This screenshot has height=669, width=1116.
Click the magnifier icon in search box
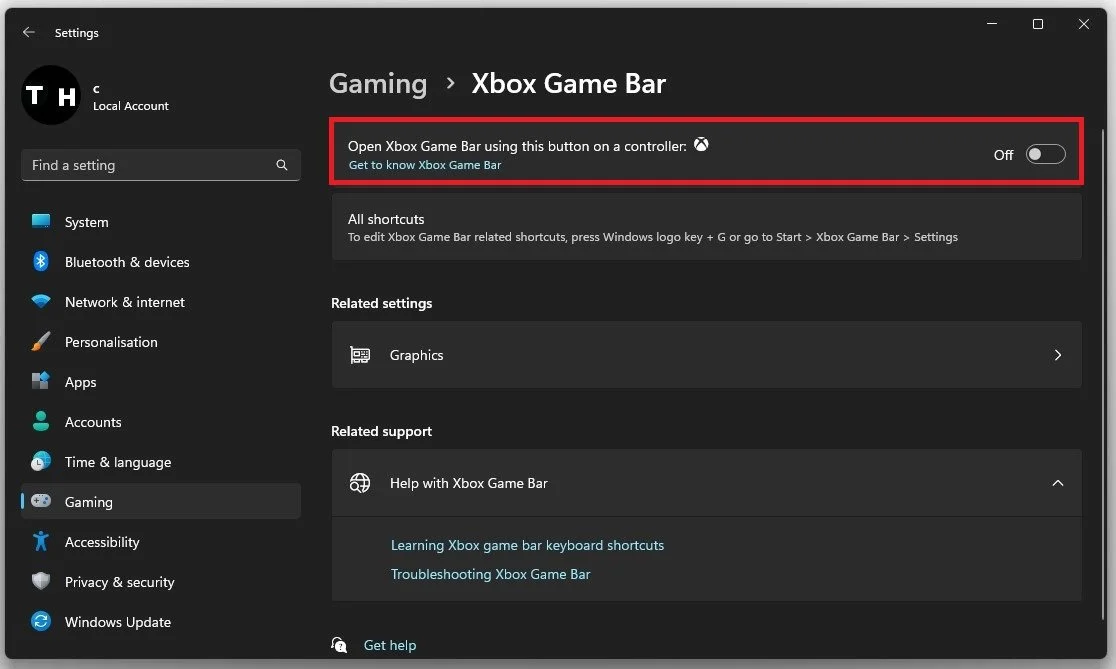pos(282,165)
